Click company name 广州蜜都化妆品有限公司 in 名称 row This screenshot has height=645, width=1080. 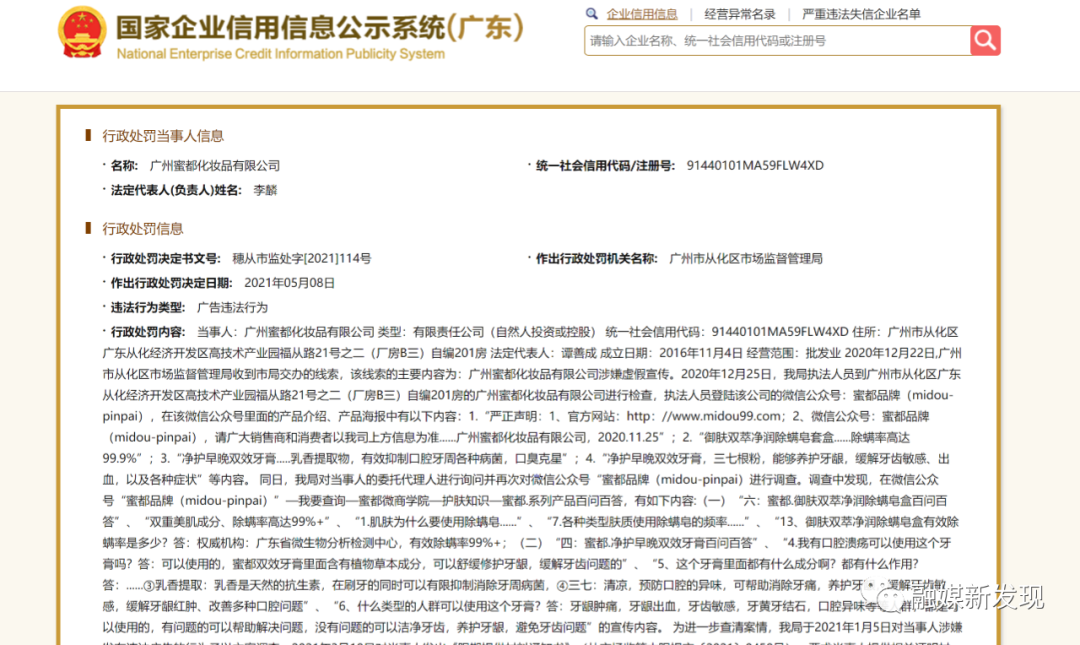coord(215,165)
